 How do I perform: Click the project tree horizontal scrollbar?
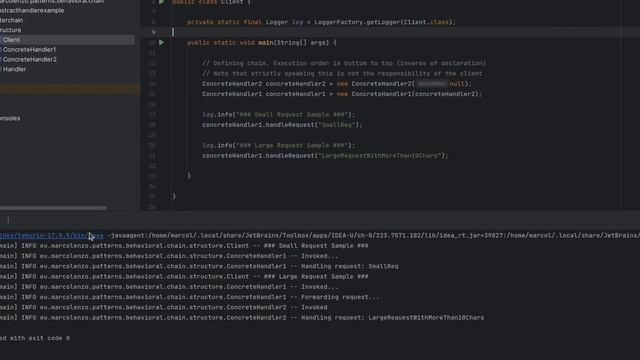tap(53, 208)
